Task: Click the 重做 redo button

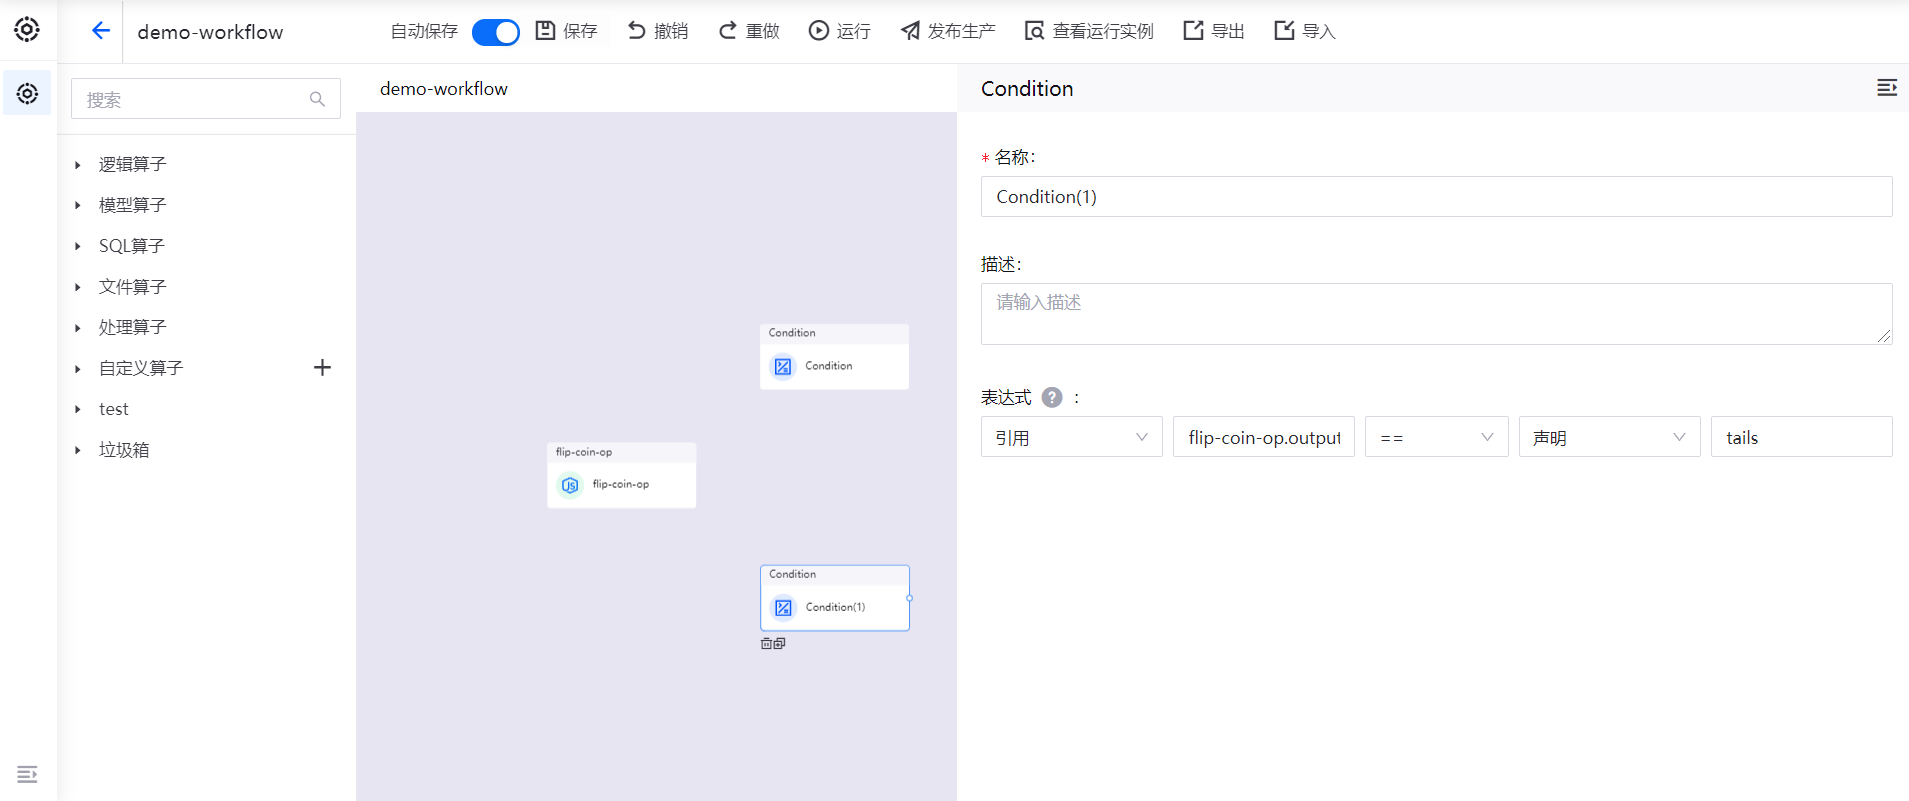Action: [749, 31]
